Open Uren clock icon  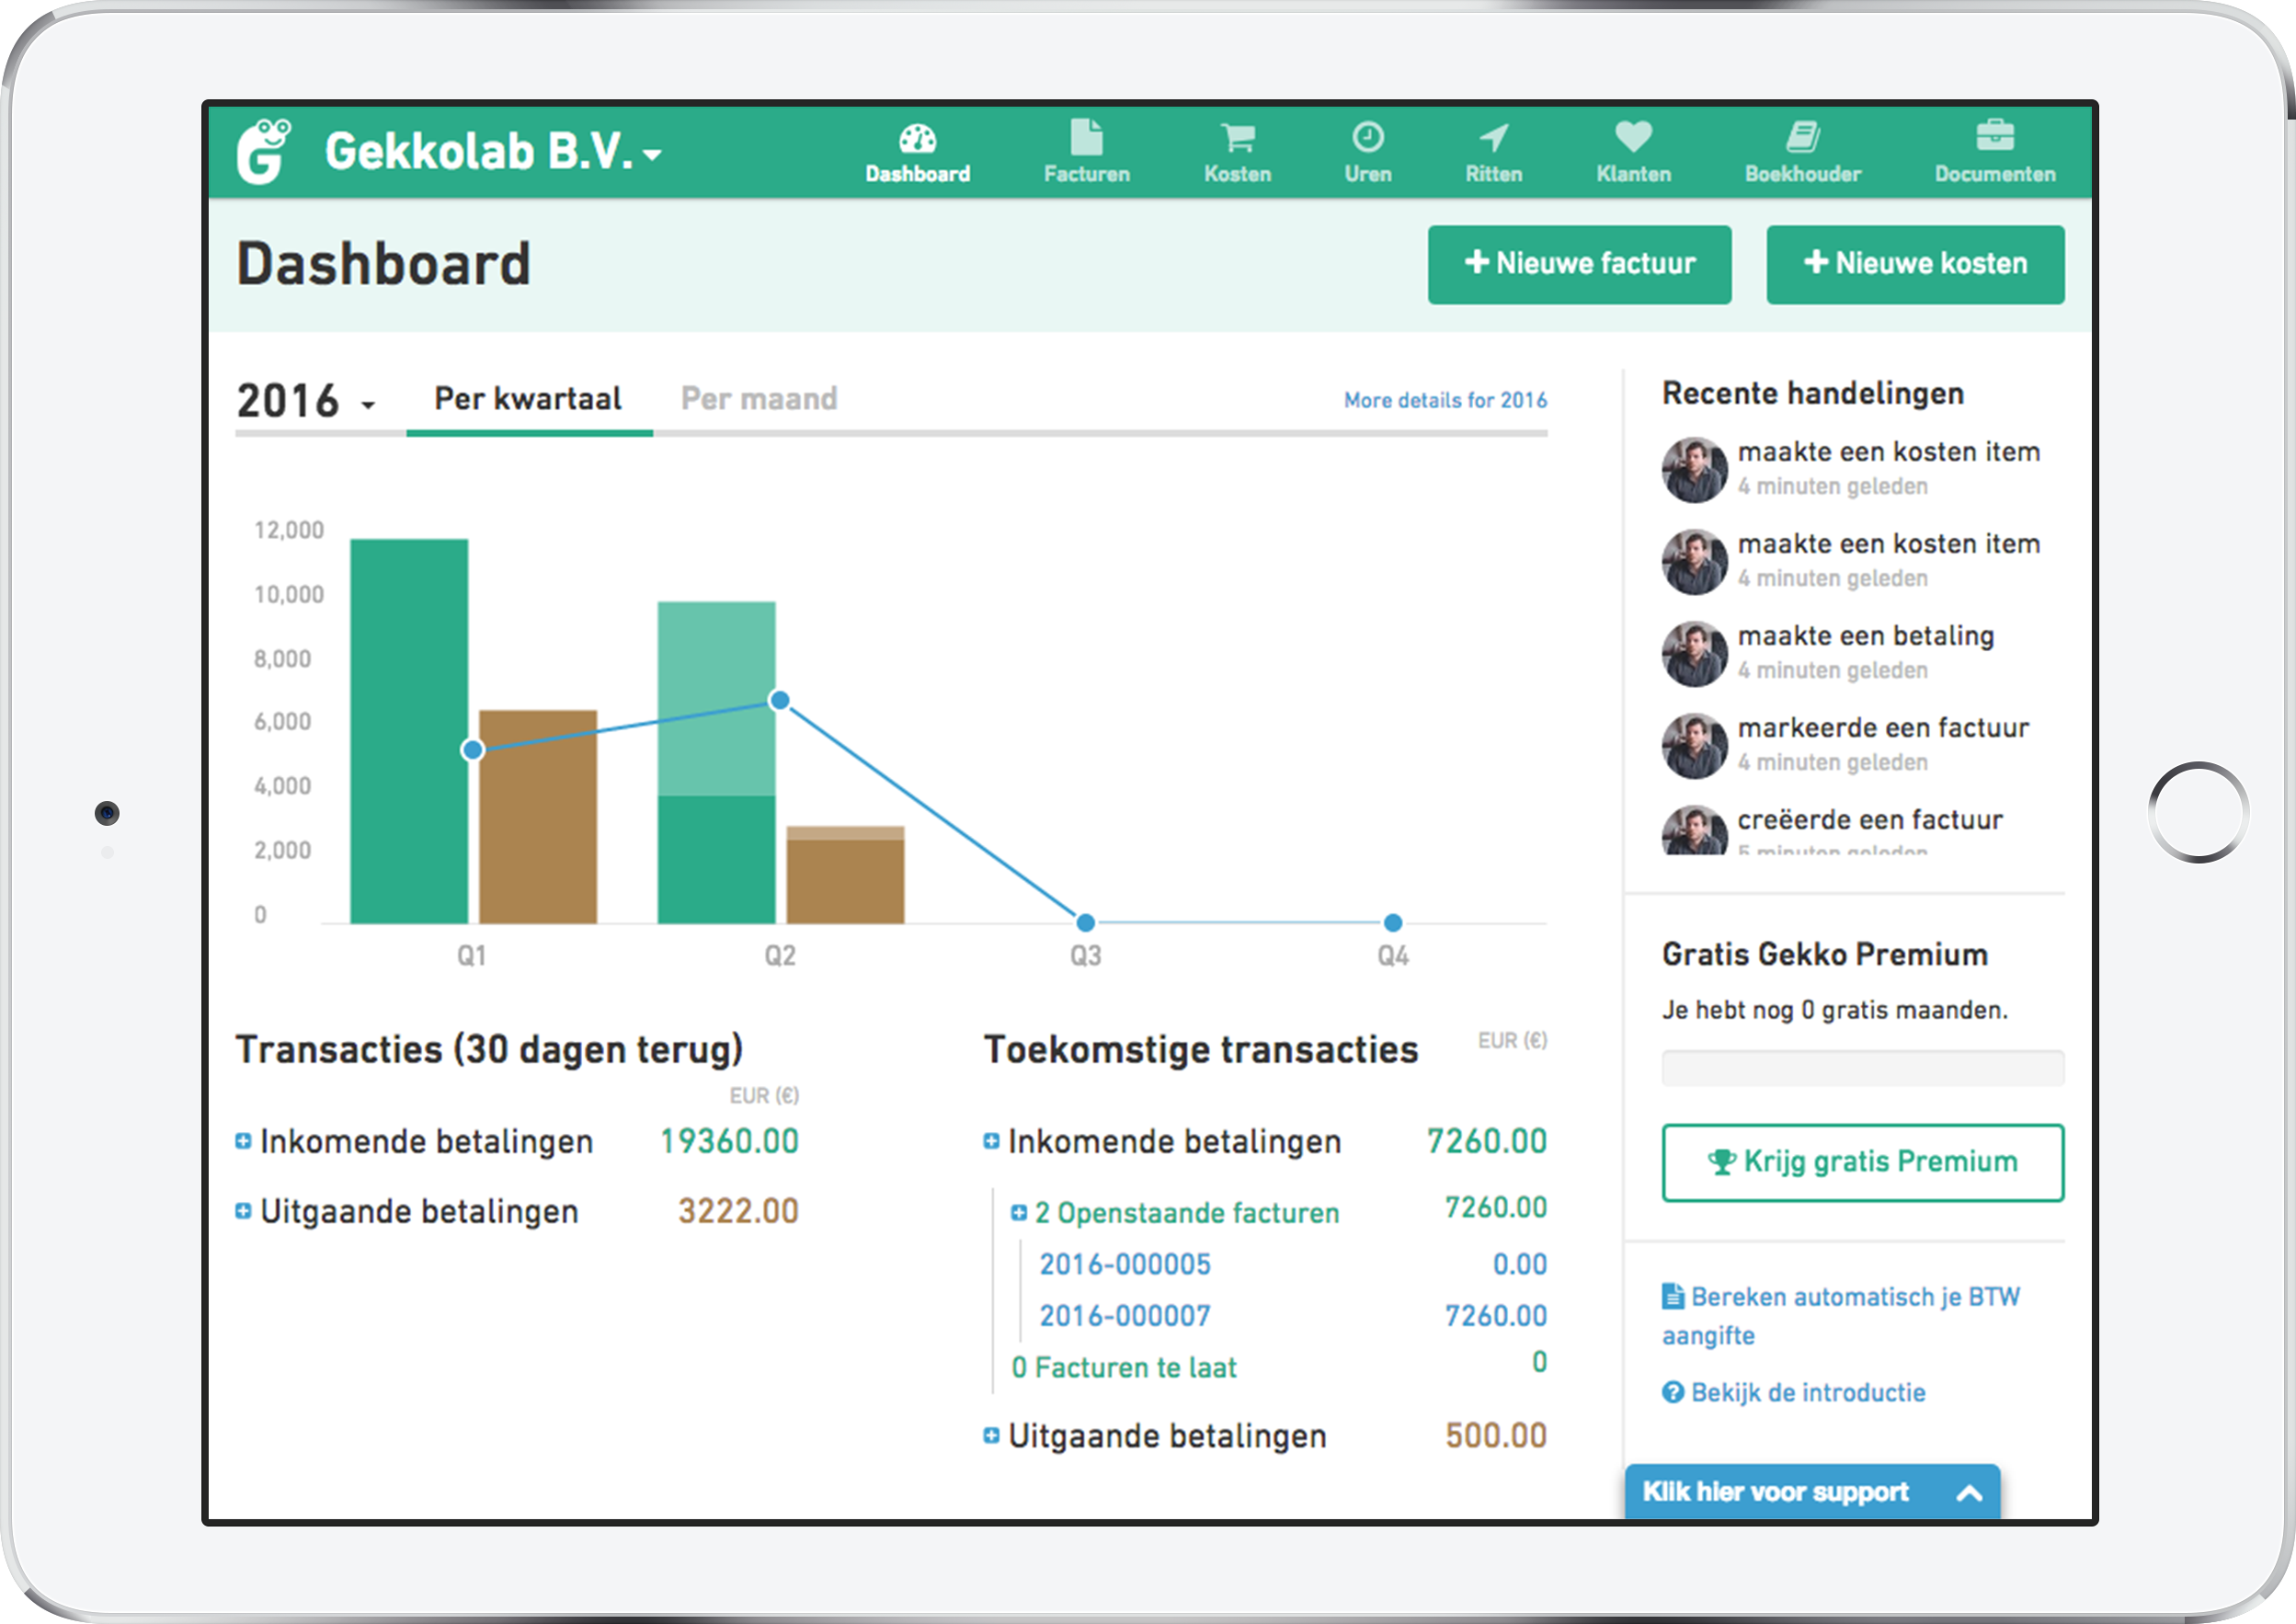coord(1367,137)
